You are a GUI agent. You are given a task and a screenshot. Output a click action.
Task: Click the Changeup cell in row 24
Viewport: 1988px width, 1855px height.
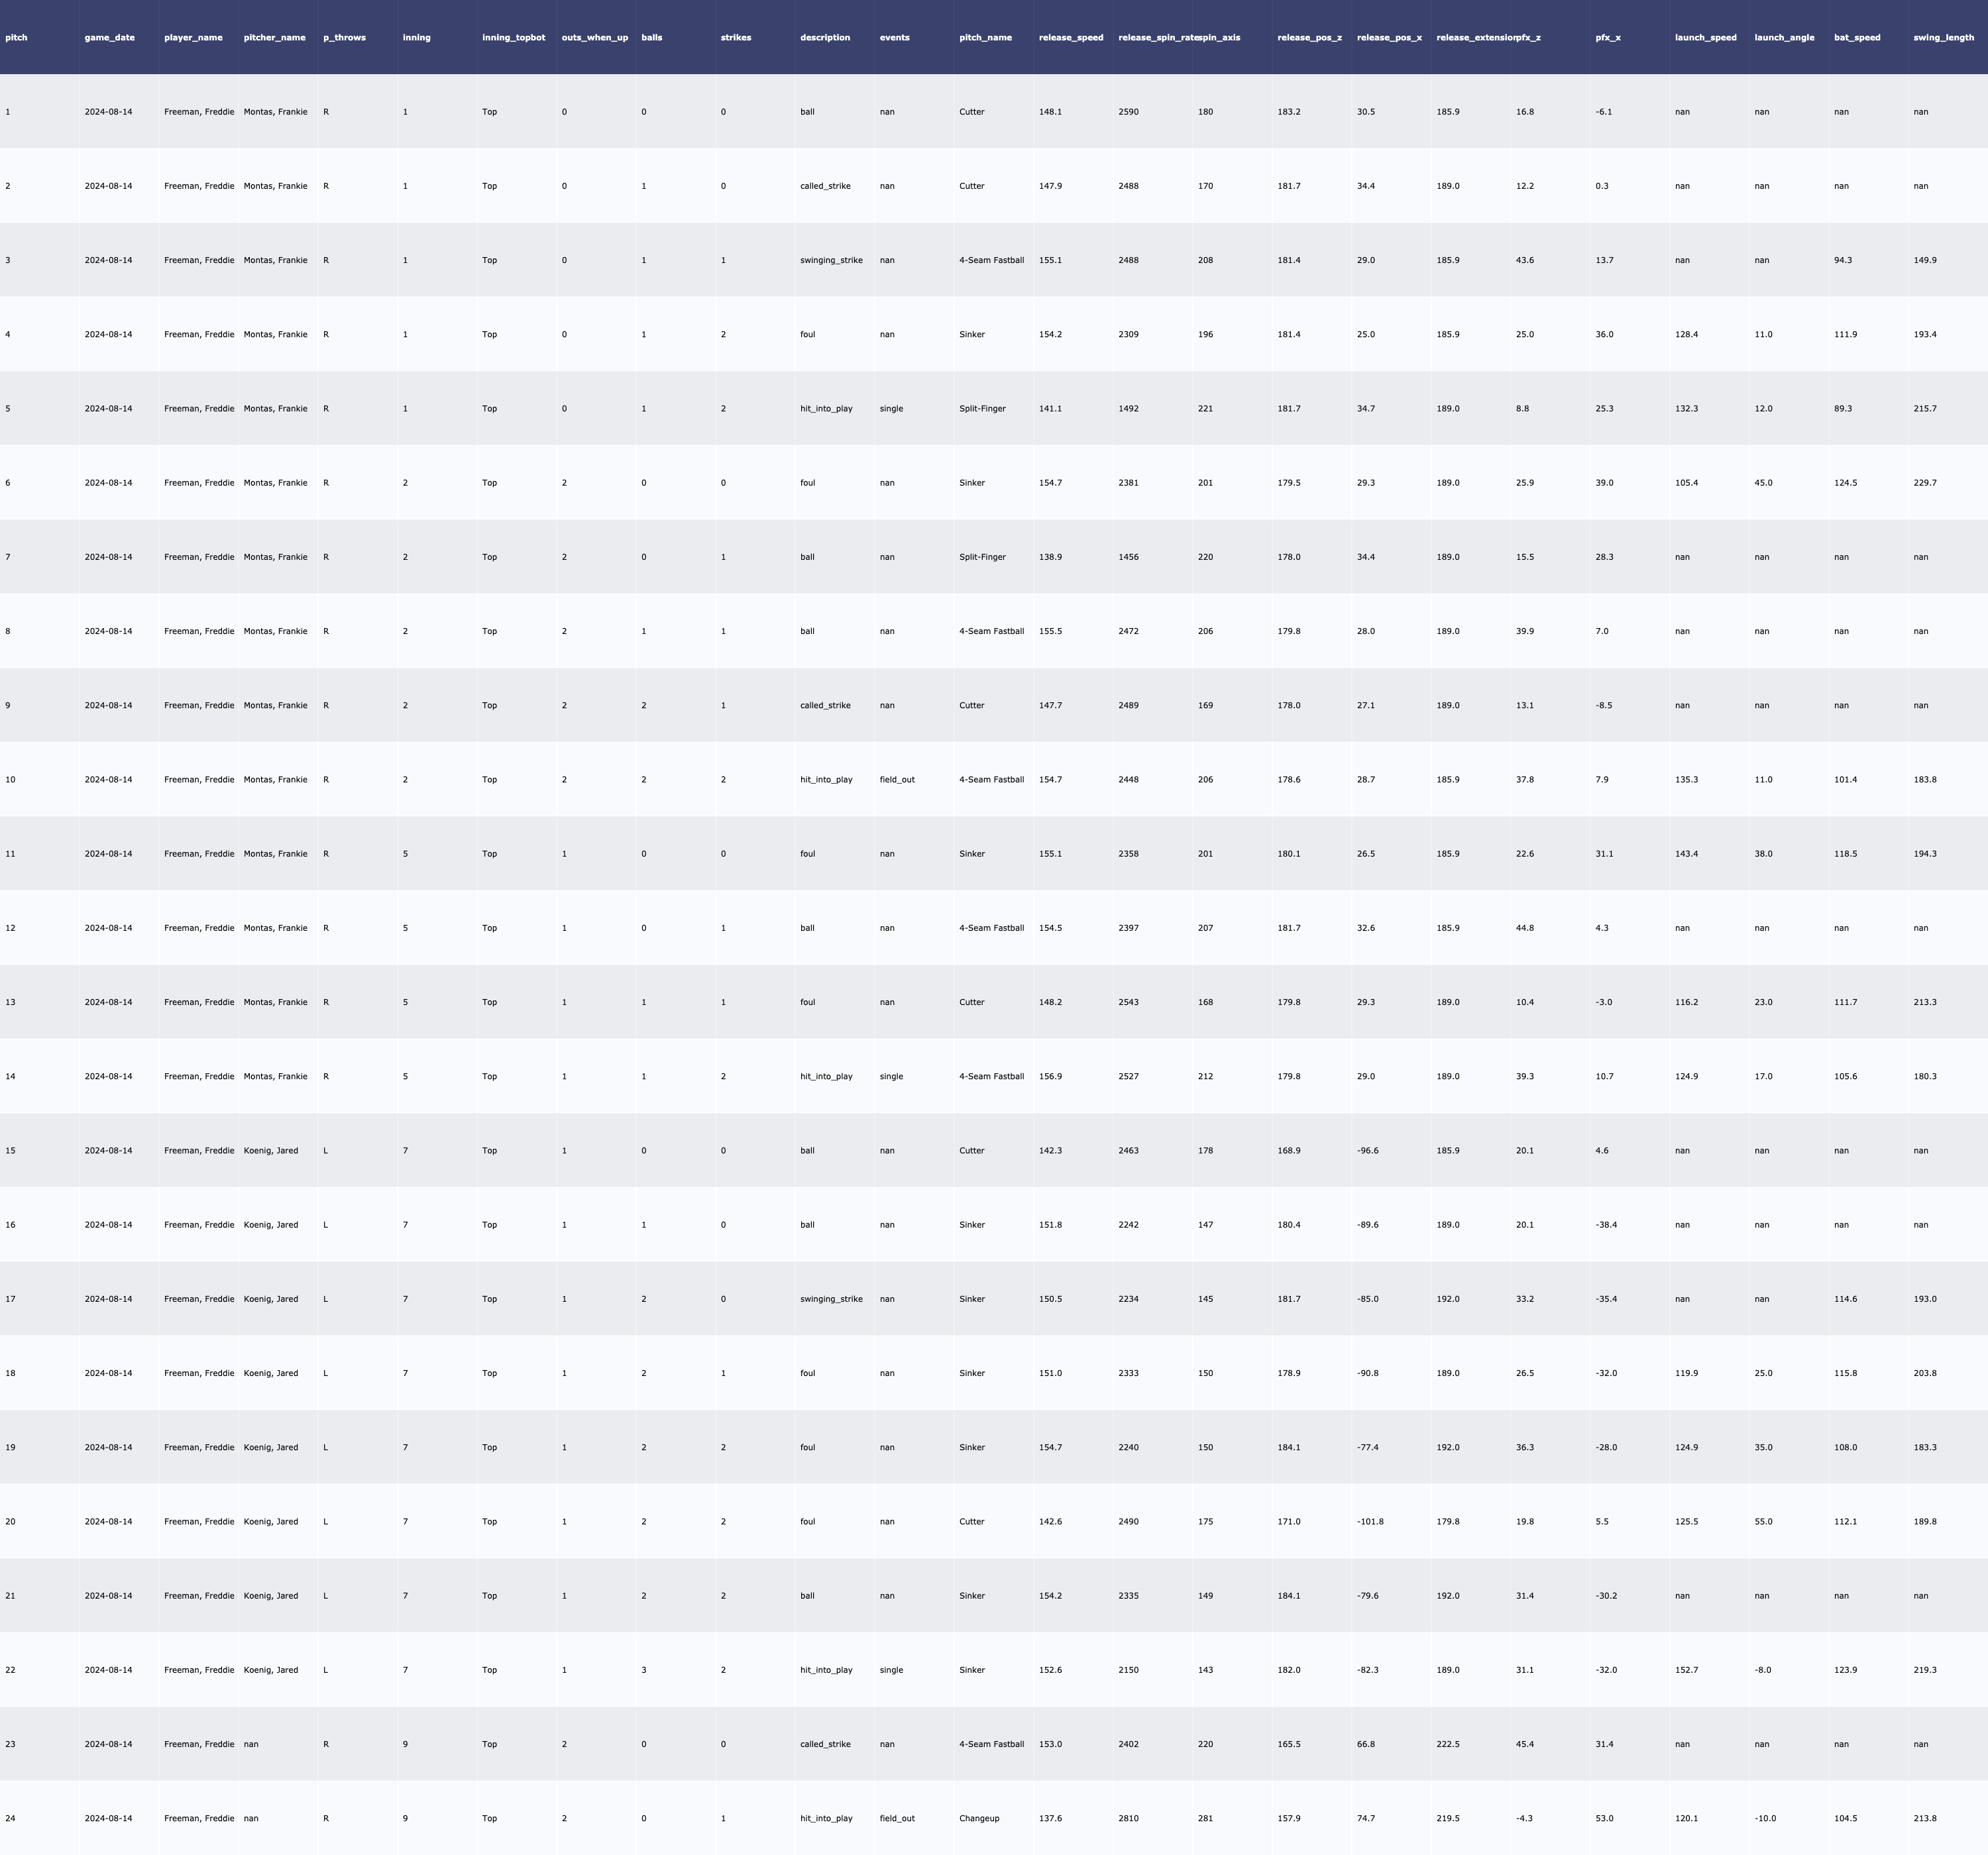pyautogui.click(x=979, y=1818)
